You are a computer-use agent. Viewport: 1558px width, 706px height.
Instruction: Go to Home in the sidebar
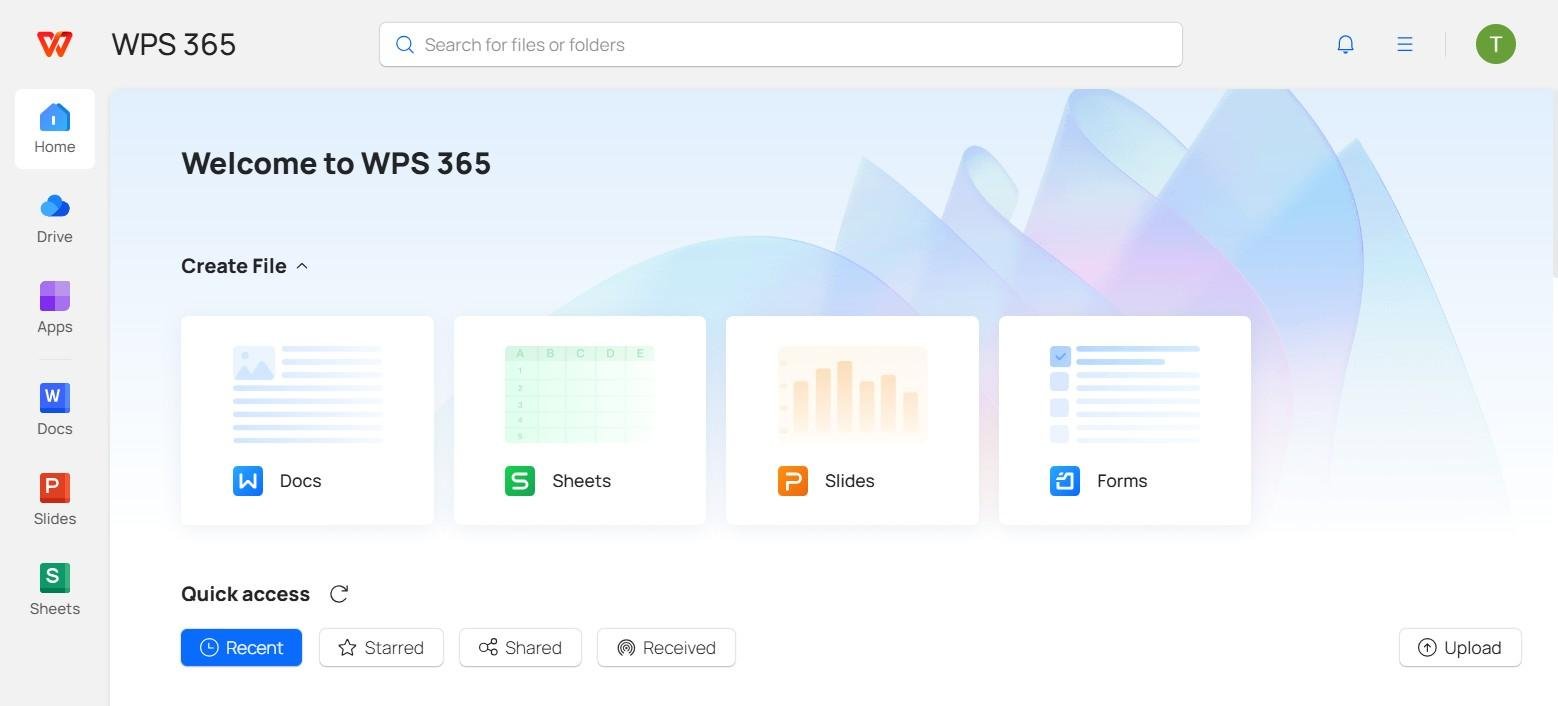pos(54,128)
